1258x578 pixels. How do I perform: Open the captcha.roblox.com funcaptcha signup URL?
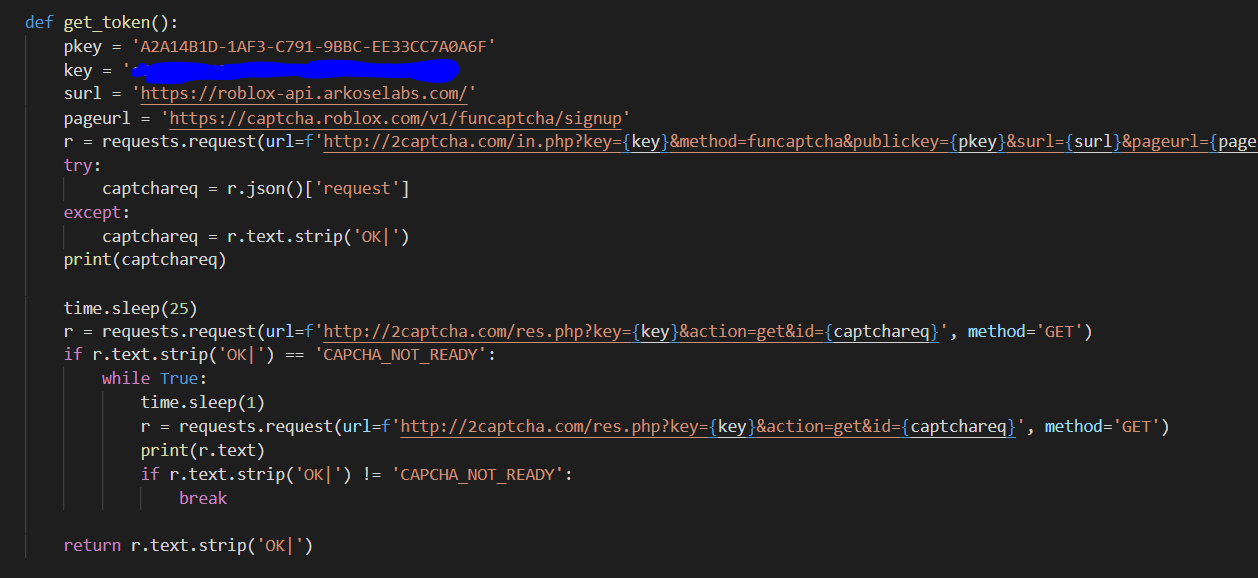[395, 118]
